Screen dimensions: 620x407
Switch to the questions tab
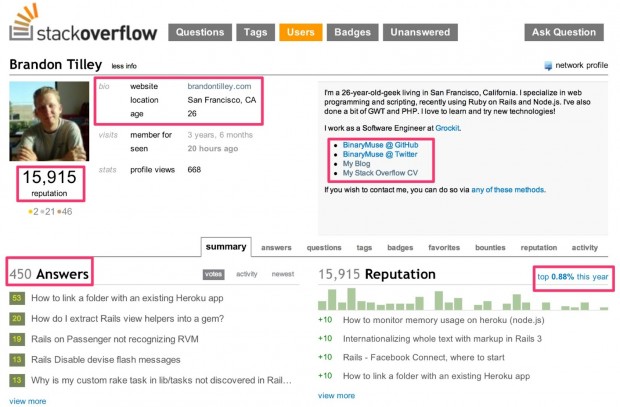324,248
